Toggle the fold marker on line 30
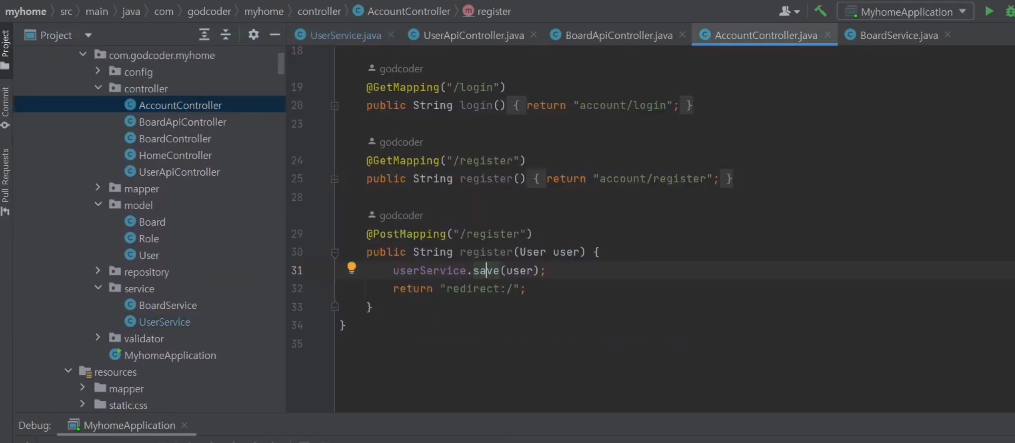 [335, 253]
